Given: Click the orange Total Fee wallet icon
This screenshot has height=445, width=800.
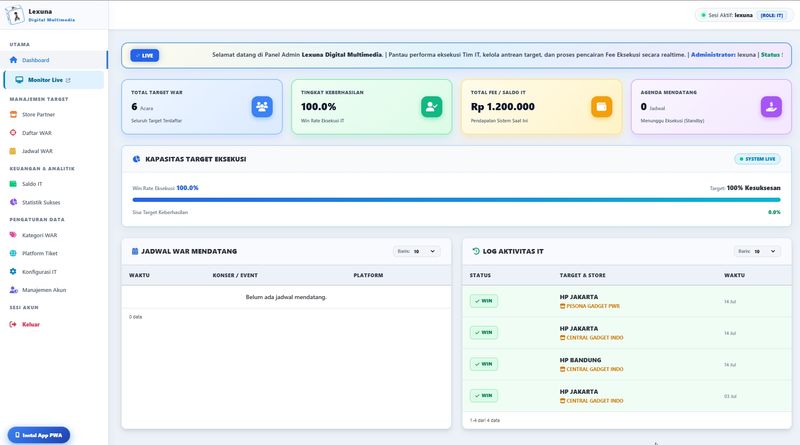Looking at the screenshot, I should point(602,107).
